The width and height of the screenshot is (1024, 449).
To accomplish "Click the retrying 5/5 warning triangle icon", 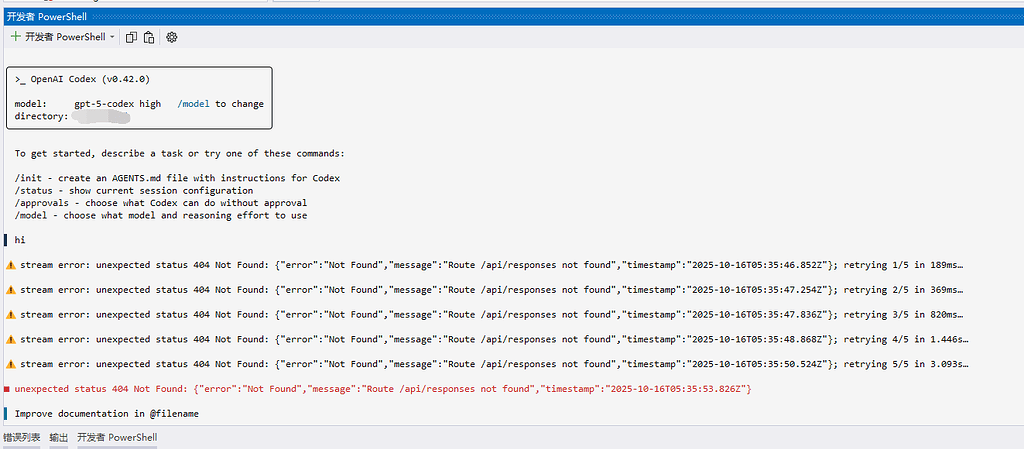I will 10,364.
